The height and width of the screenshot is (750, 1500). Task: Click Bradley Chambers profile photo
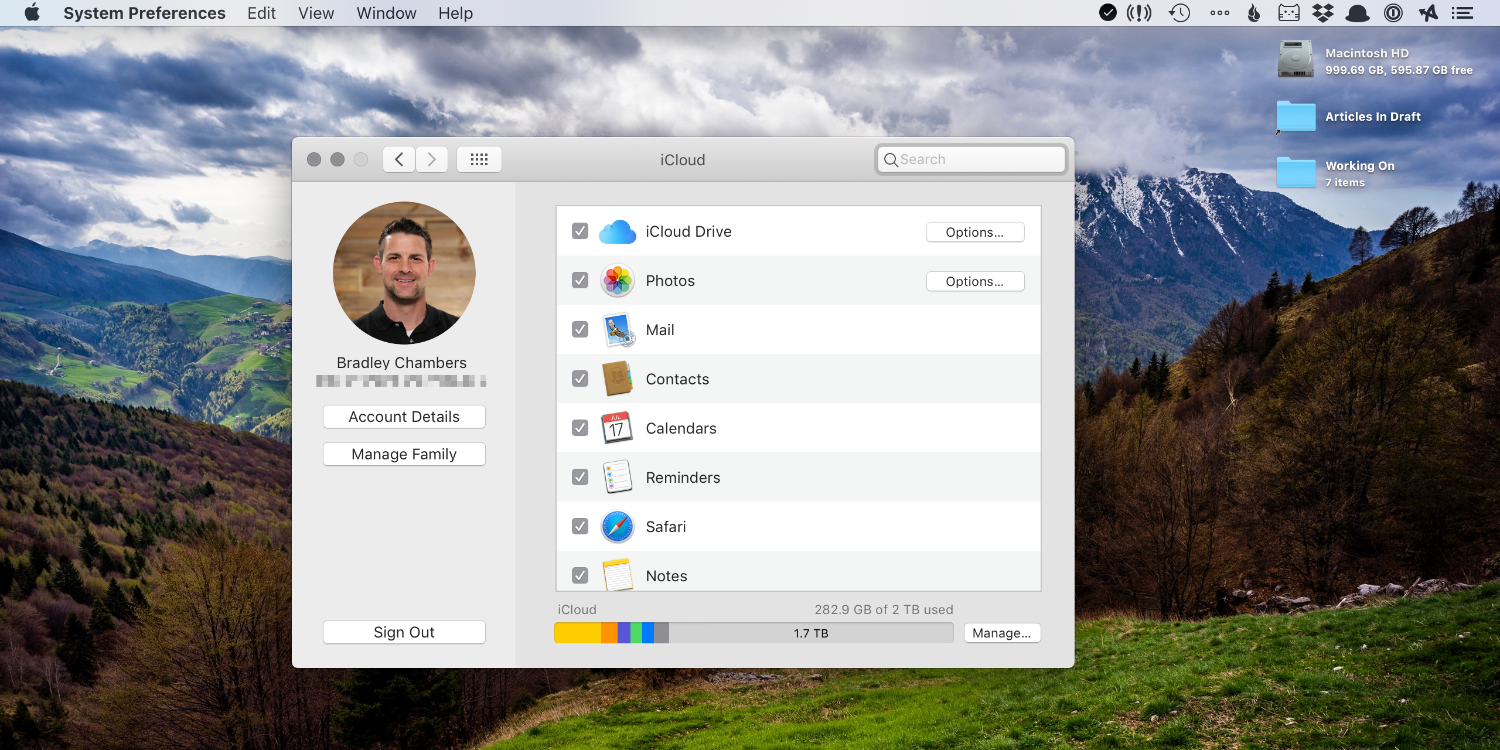coord(404,273)
